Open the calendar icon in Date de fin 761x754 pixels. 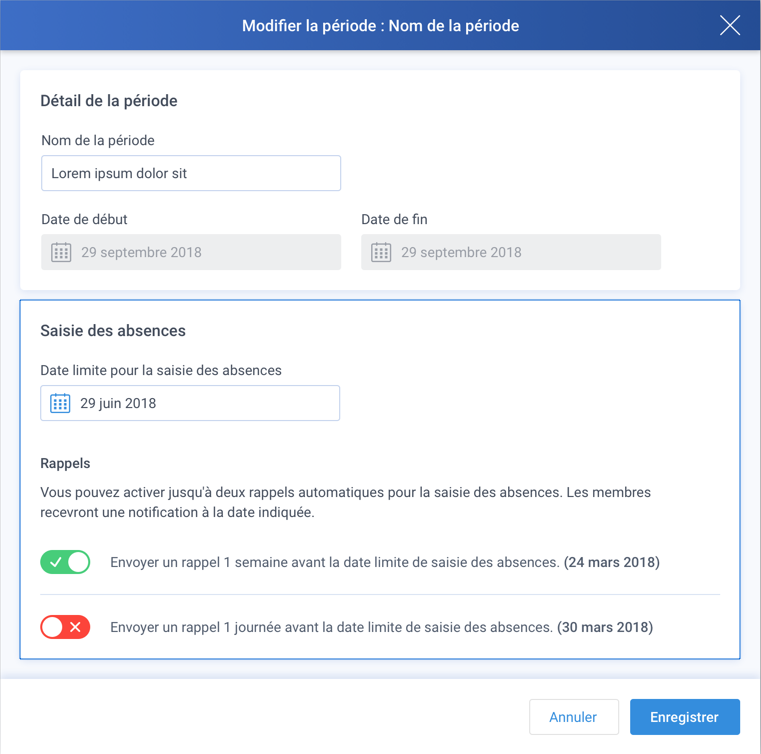coord(381,252)
